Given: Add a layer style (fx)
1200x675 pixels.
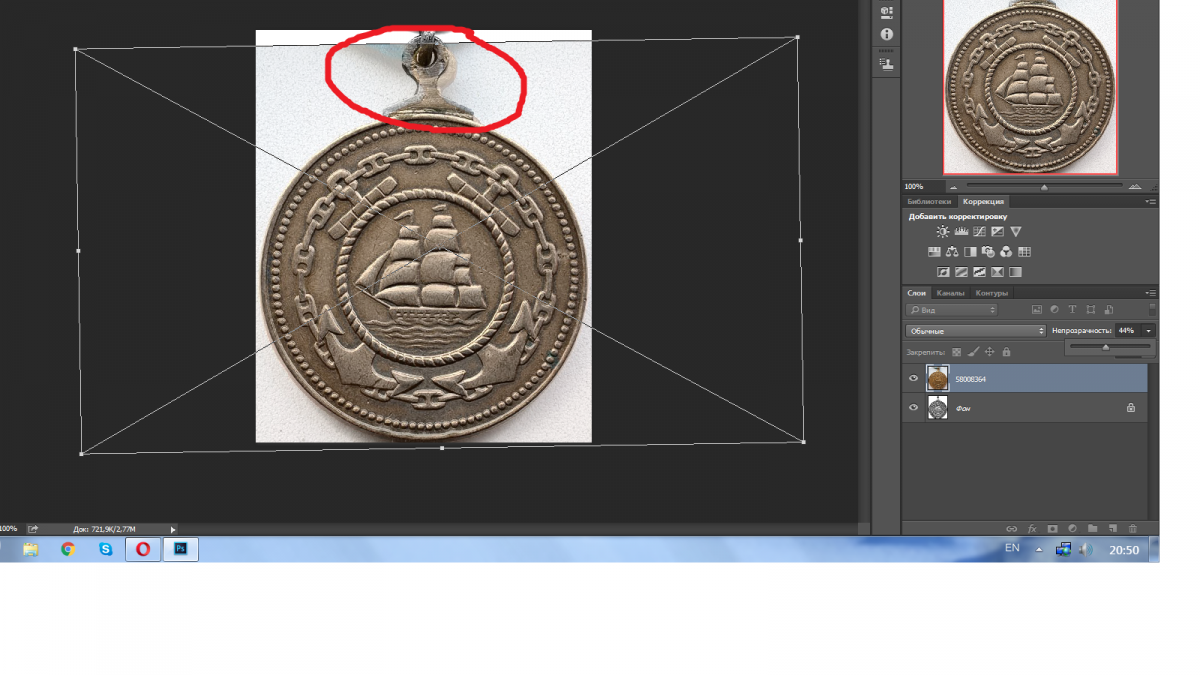Looking at the screenshot, I should tap(1031, 528).
